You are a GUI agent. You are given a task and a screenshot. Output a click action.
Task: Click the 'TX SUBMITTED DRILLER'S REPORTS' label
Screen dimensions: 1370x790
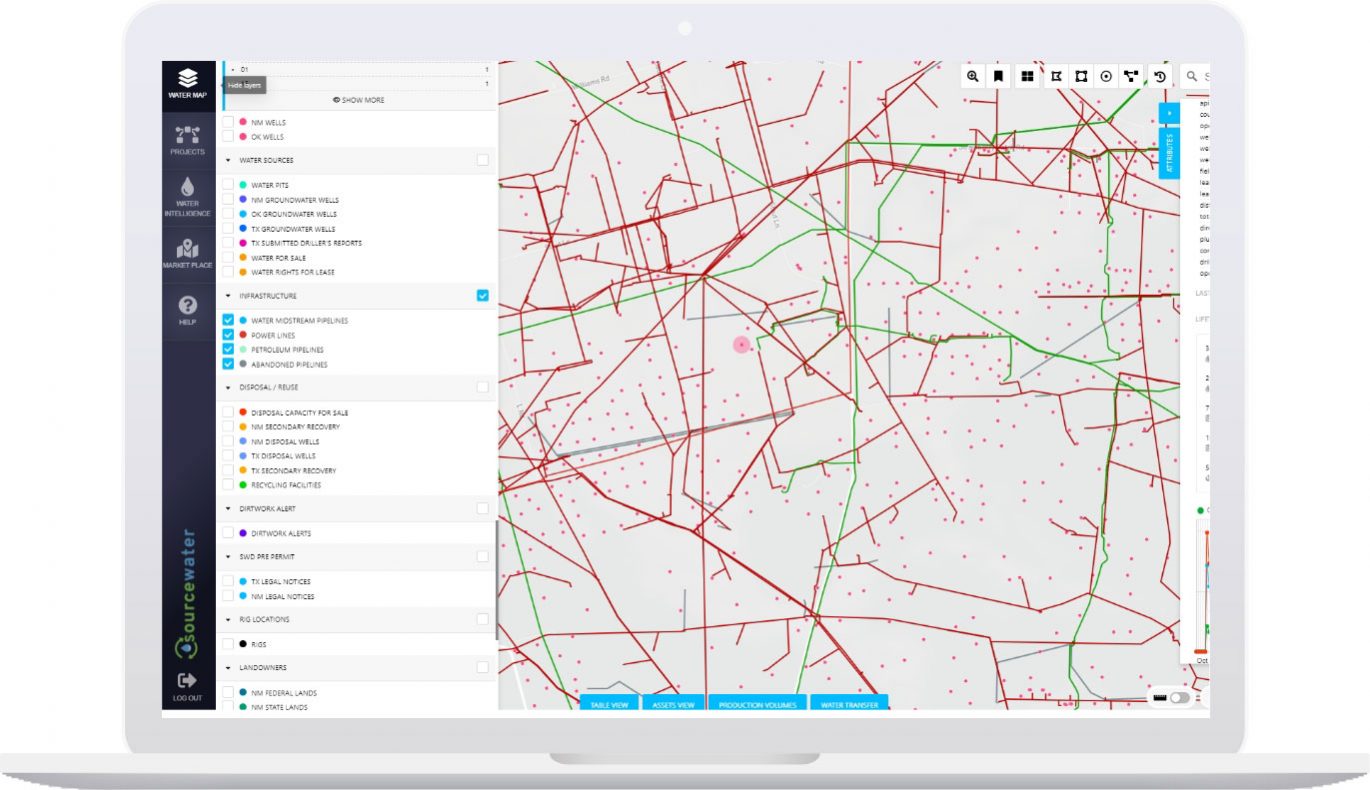306,243
